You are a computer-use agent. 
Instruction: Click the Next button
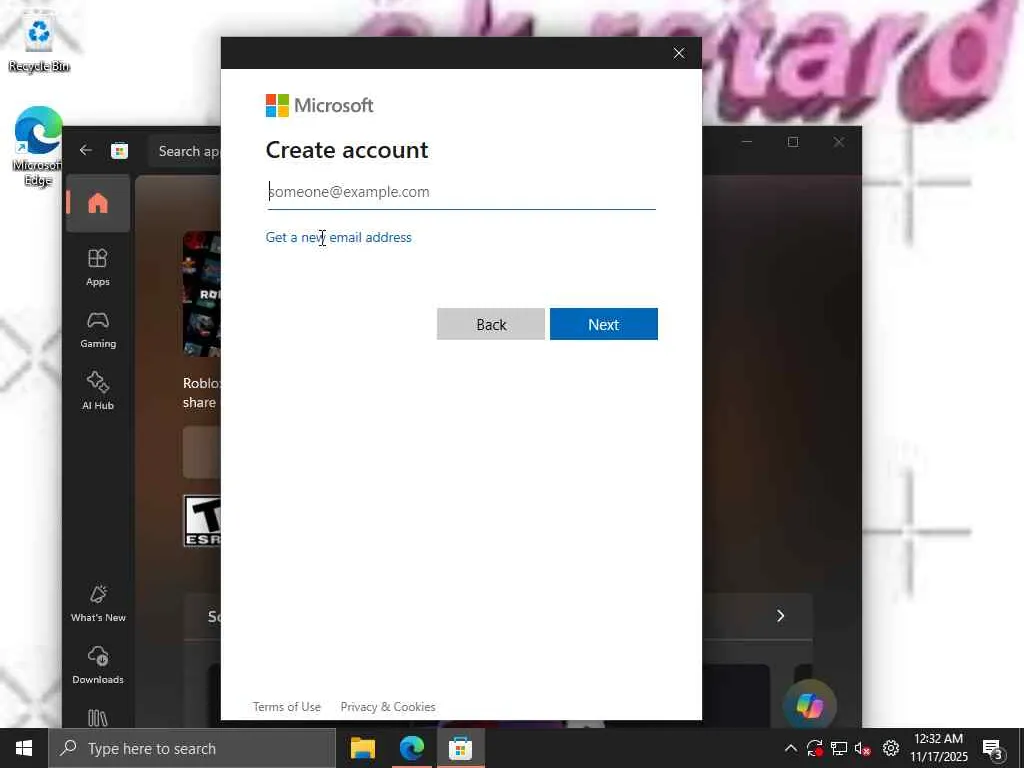coord(603,324)
